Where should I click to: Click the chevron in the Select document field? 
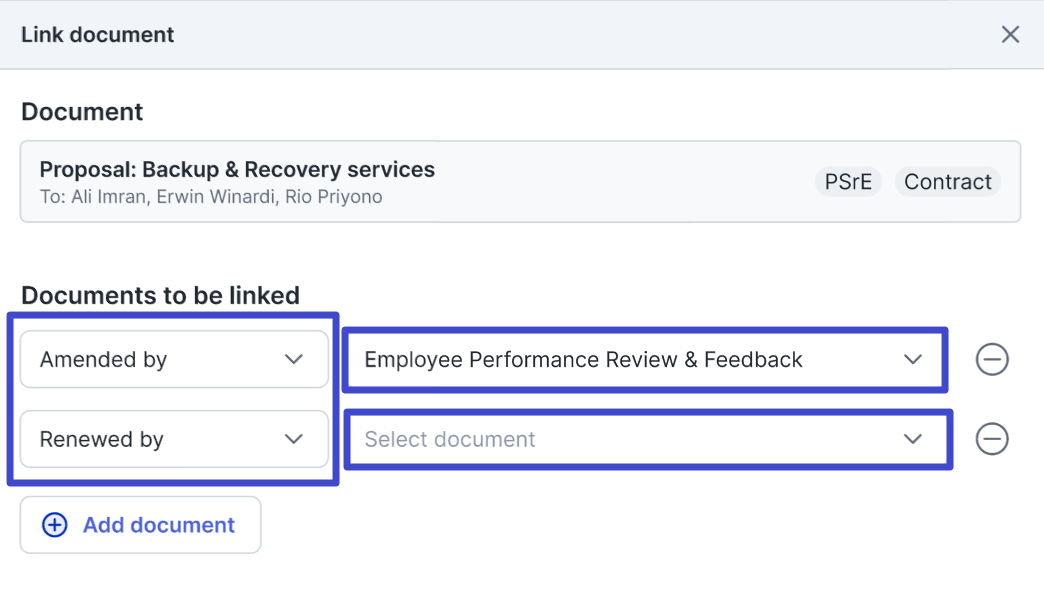912,439
